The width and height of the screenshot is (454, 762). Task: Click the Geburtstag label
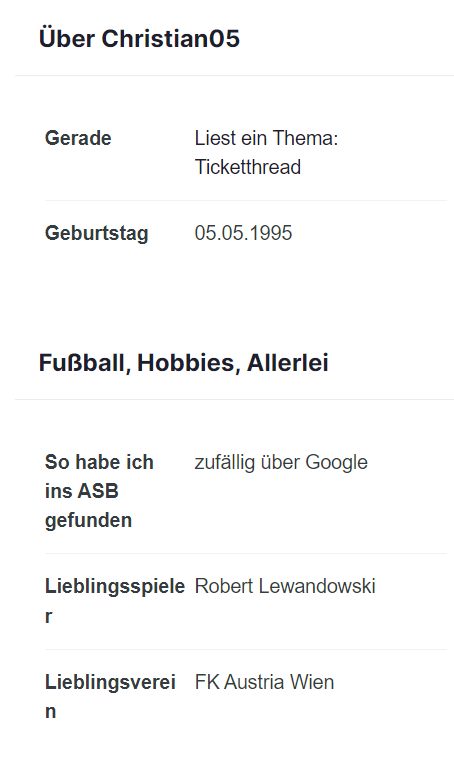click(96, 233)
